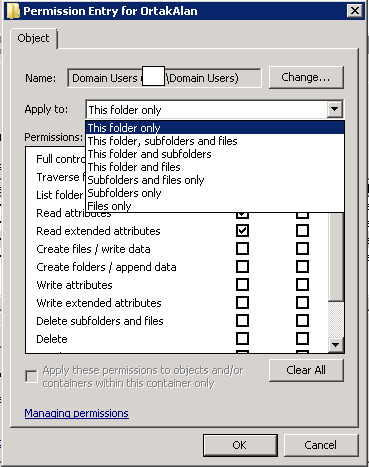Image resolution: width=369 pixels, height=467 pixels.
Task: Toggle 'Apply these permissions to objects' checkbox
Action: (x=31, y=377)
